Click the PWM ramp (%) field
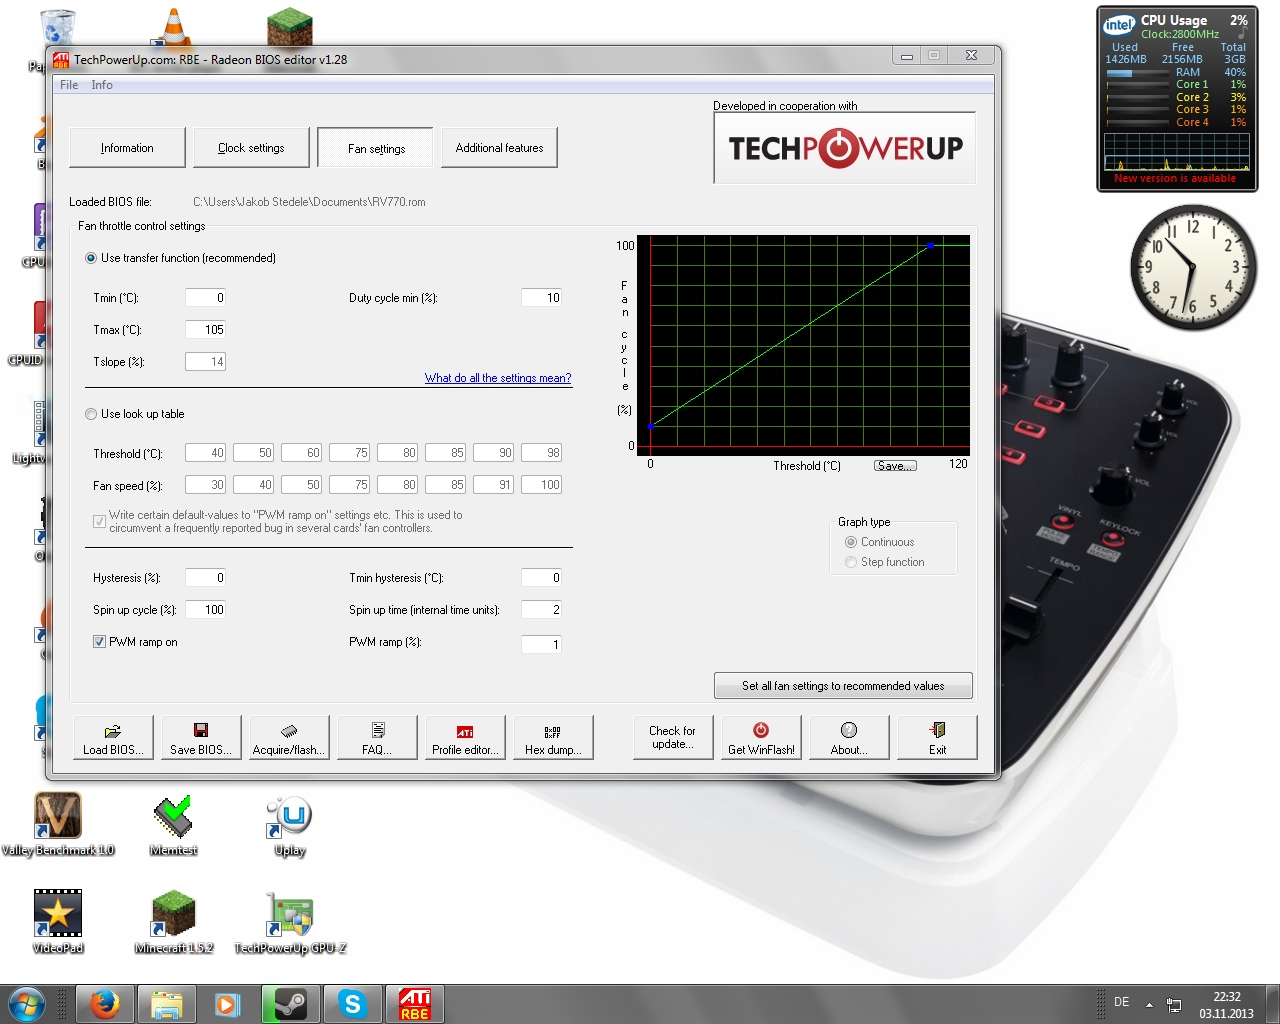Viewport: 1280px width, 1024px height. point(541,644)
